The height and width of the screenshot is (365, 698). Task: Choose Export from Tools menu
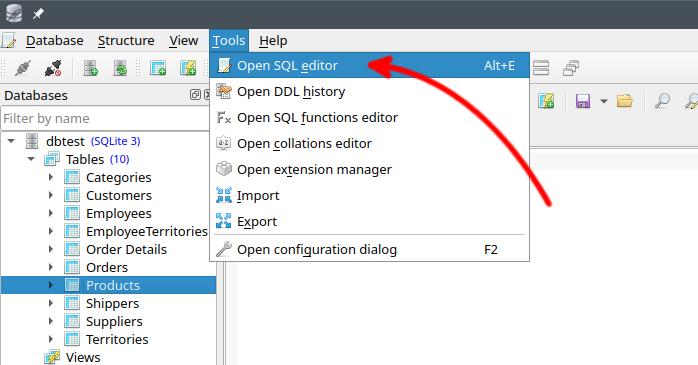pyautogui.click(x=369, y=221)
